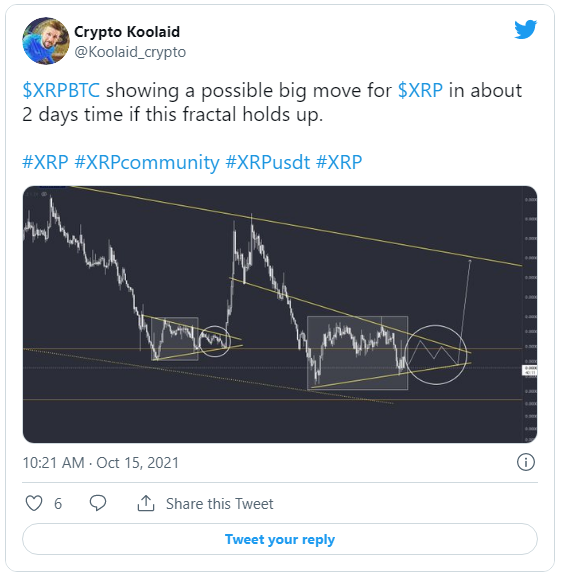
Task: Open the last #XRP hashtag
Action: pos(339,162)
